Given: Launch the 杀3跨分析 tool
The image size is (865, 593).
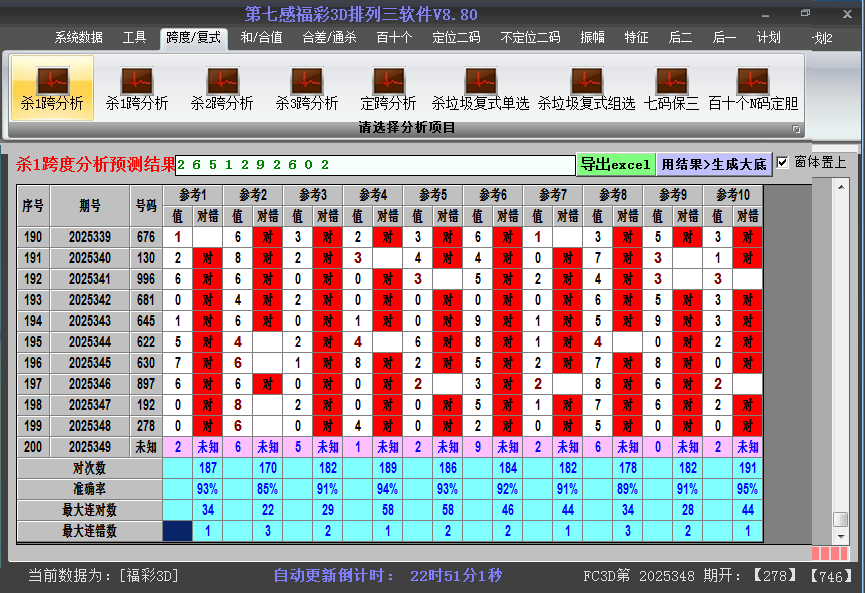Looking at the screenshot, I should click(307, 88).
